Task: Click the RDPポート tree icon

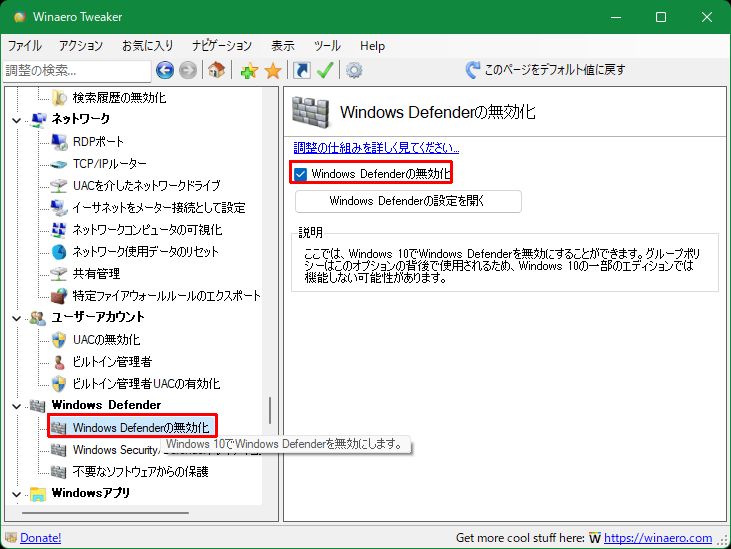Action: pos(59,142)
